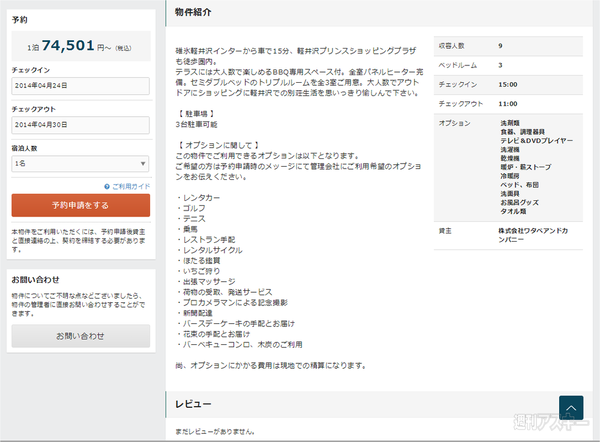Select the price text 74,501
This screenshot has width=600, height=442.
[x=68, y=46]
